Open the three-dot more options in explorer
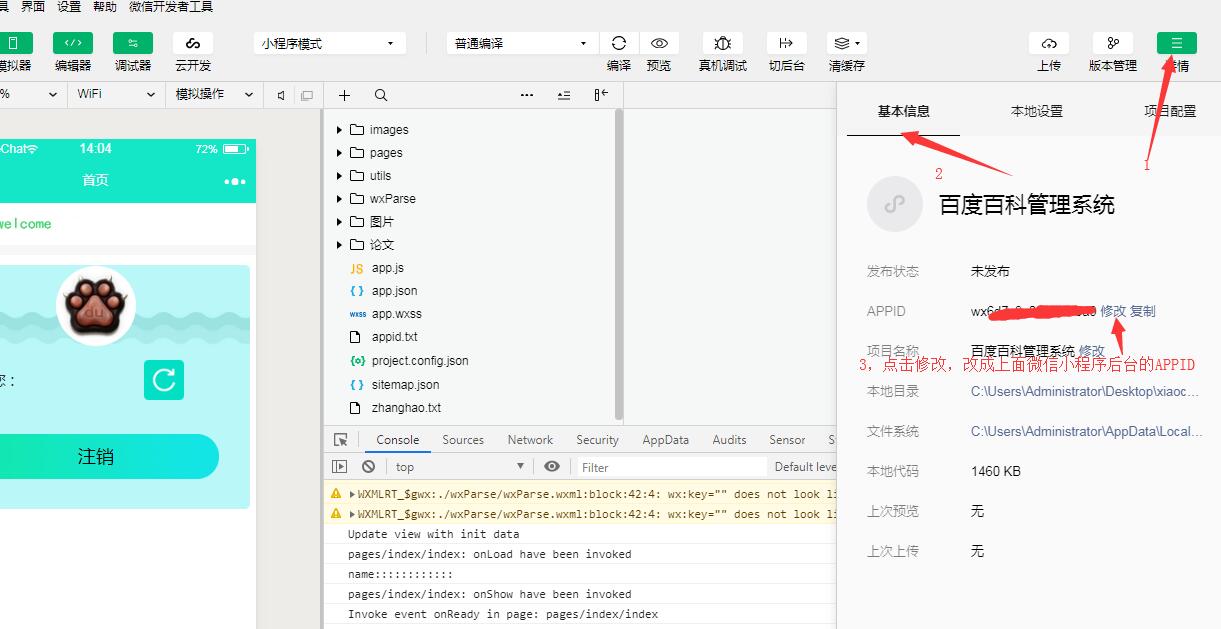Screen dimensions: 1221x629 (x=527, y=95)
